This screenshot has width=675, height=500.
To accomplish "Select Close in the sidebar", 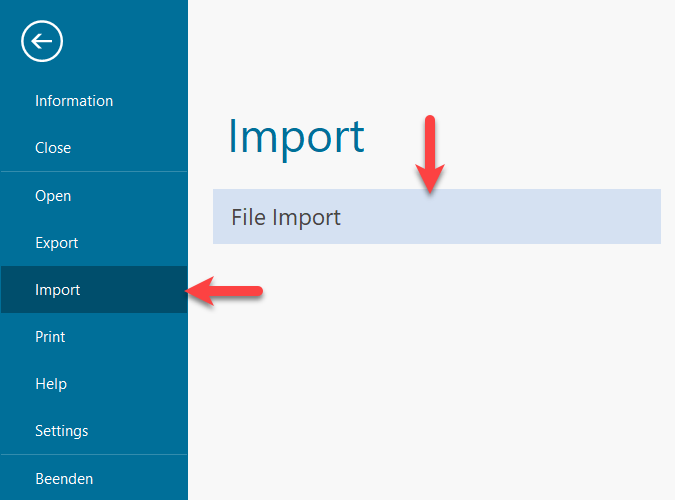I will tap(53, 148).
